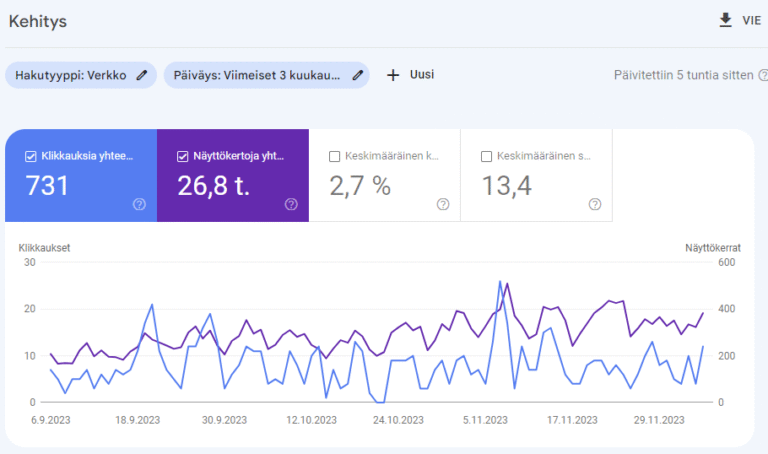Click help icon in Näyttökertoja yhteensä card
768x454 pixels.
(x=291, y=204)
